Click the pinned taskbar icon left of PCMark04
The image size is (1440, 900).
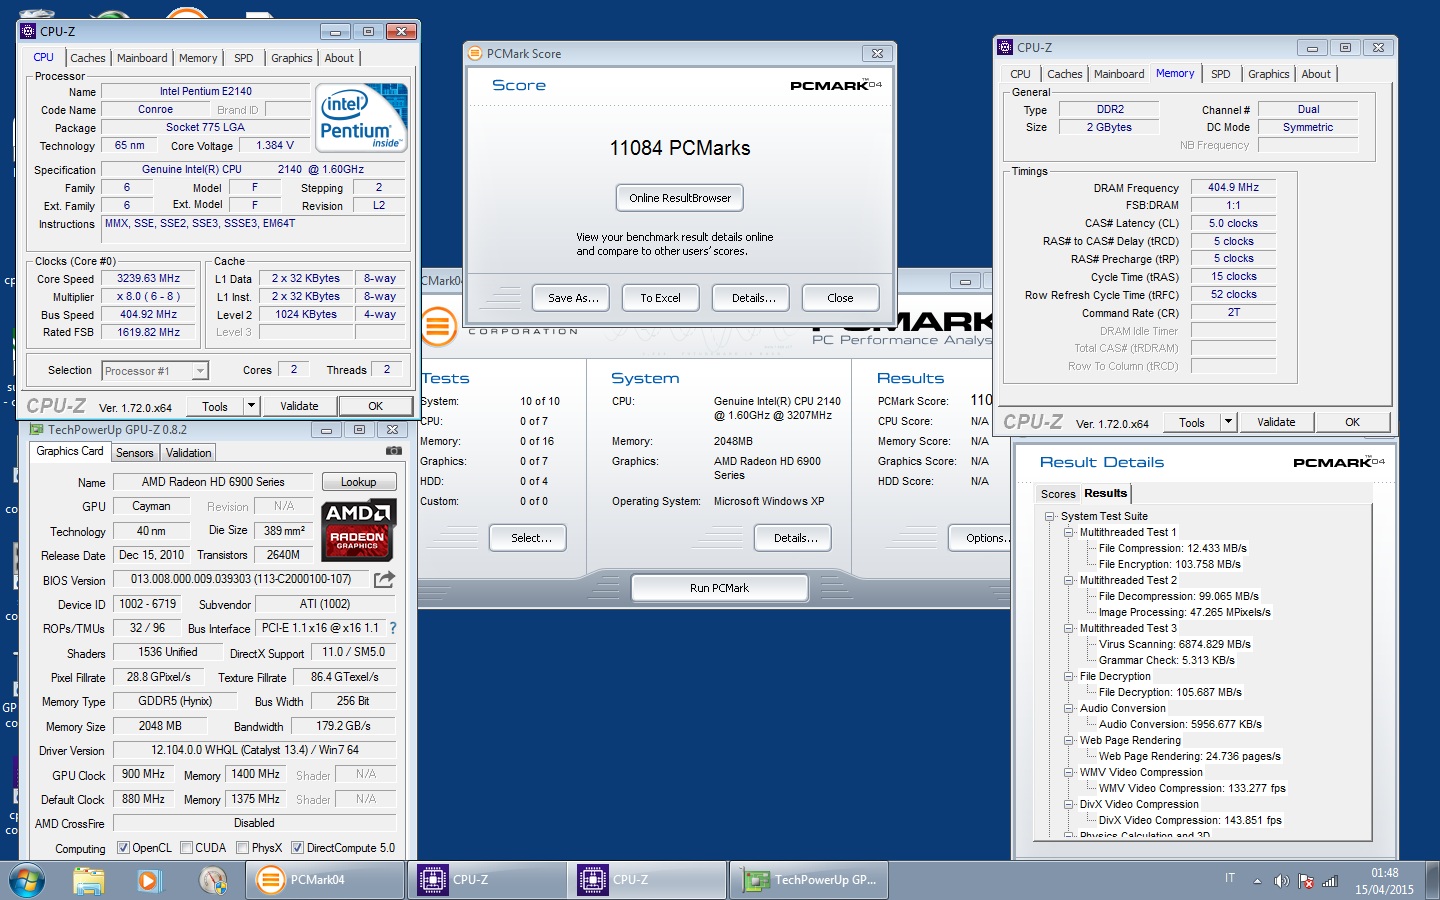[x=213, y=880]
